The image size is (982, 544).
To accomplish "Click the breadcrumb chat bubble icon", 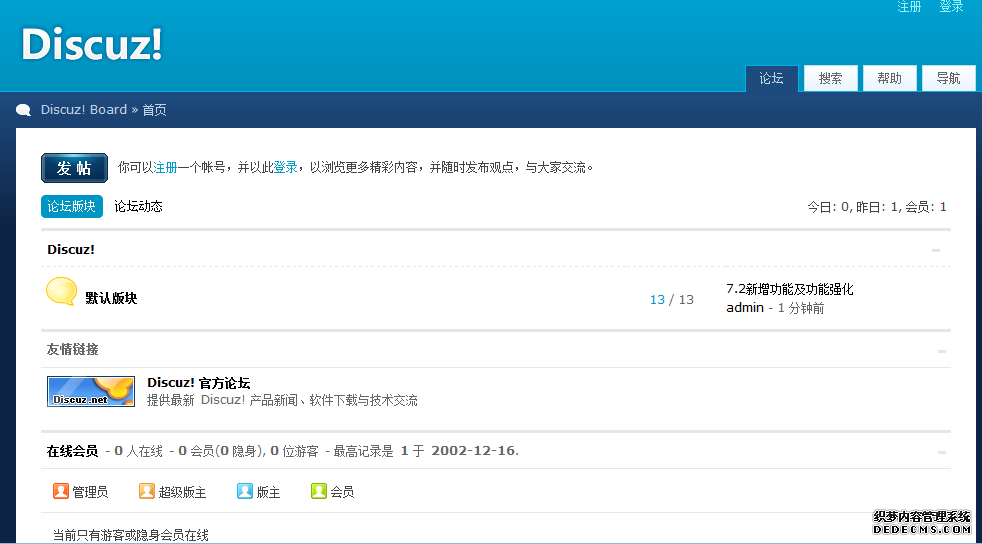I will [24, 110].
